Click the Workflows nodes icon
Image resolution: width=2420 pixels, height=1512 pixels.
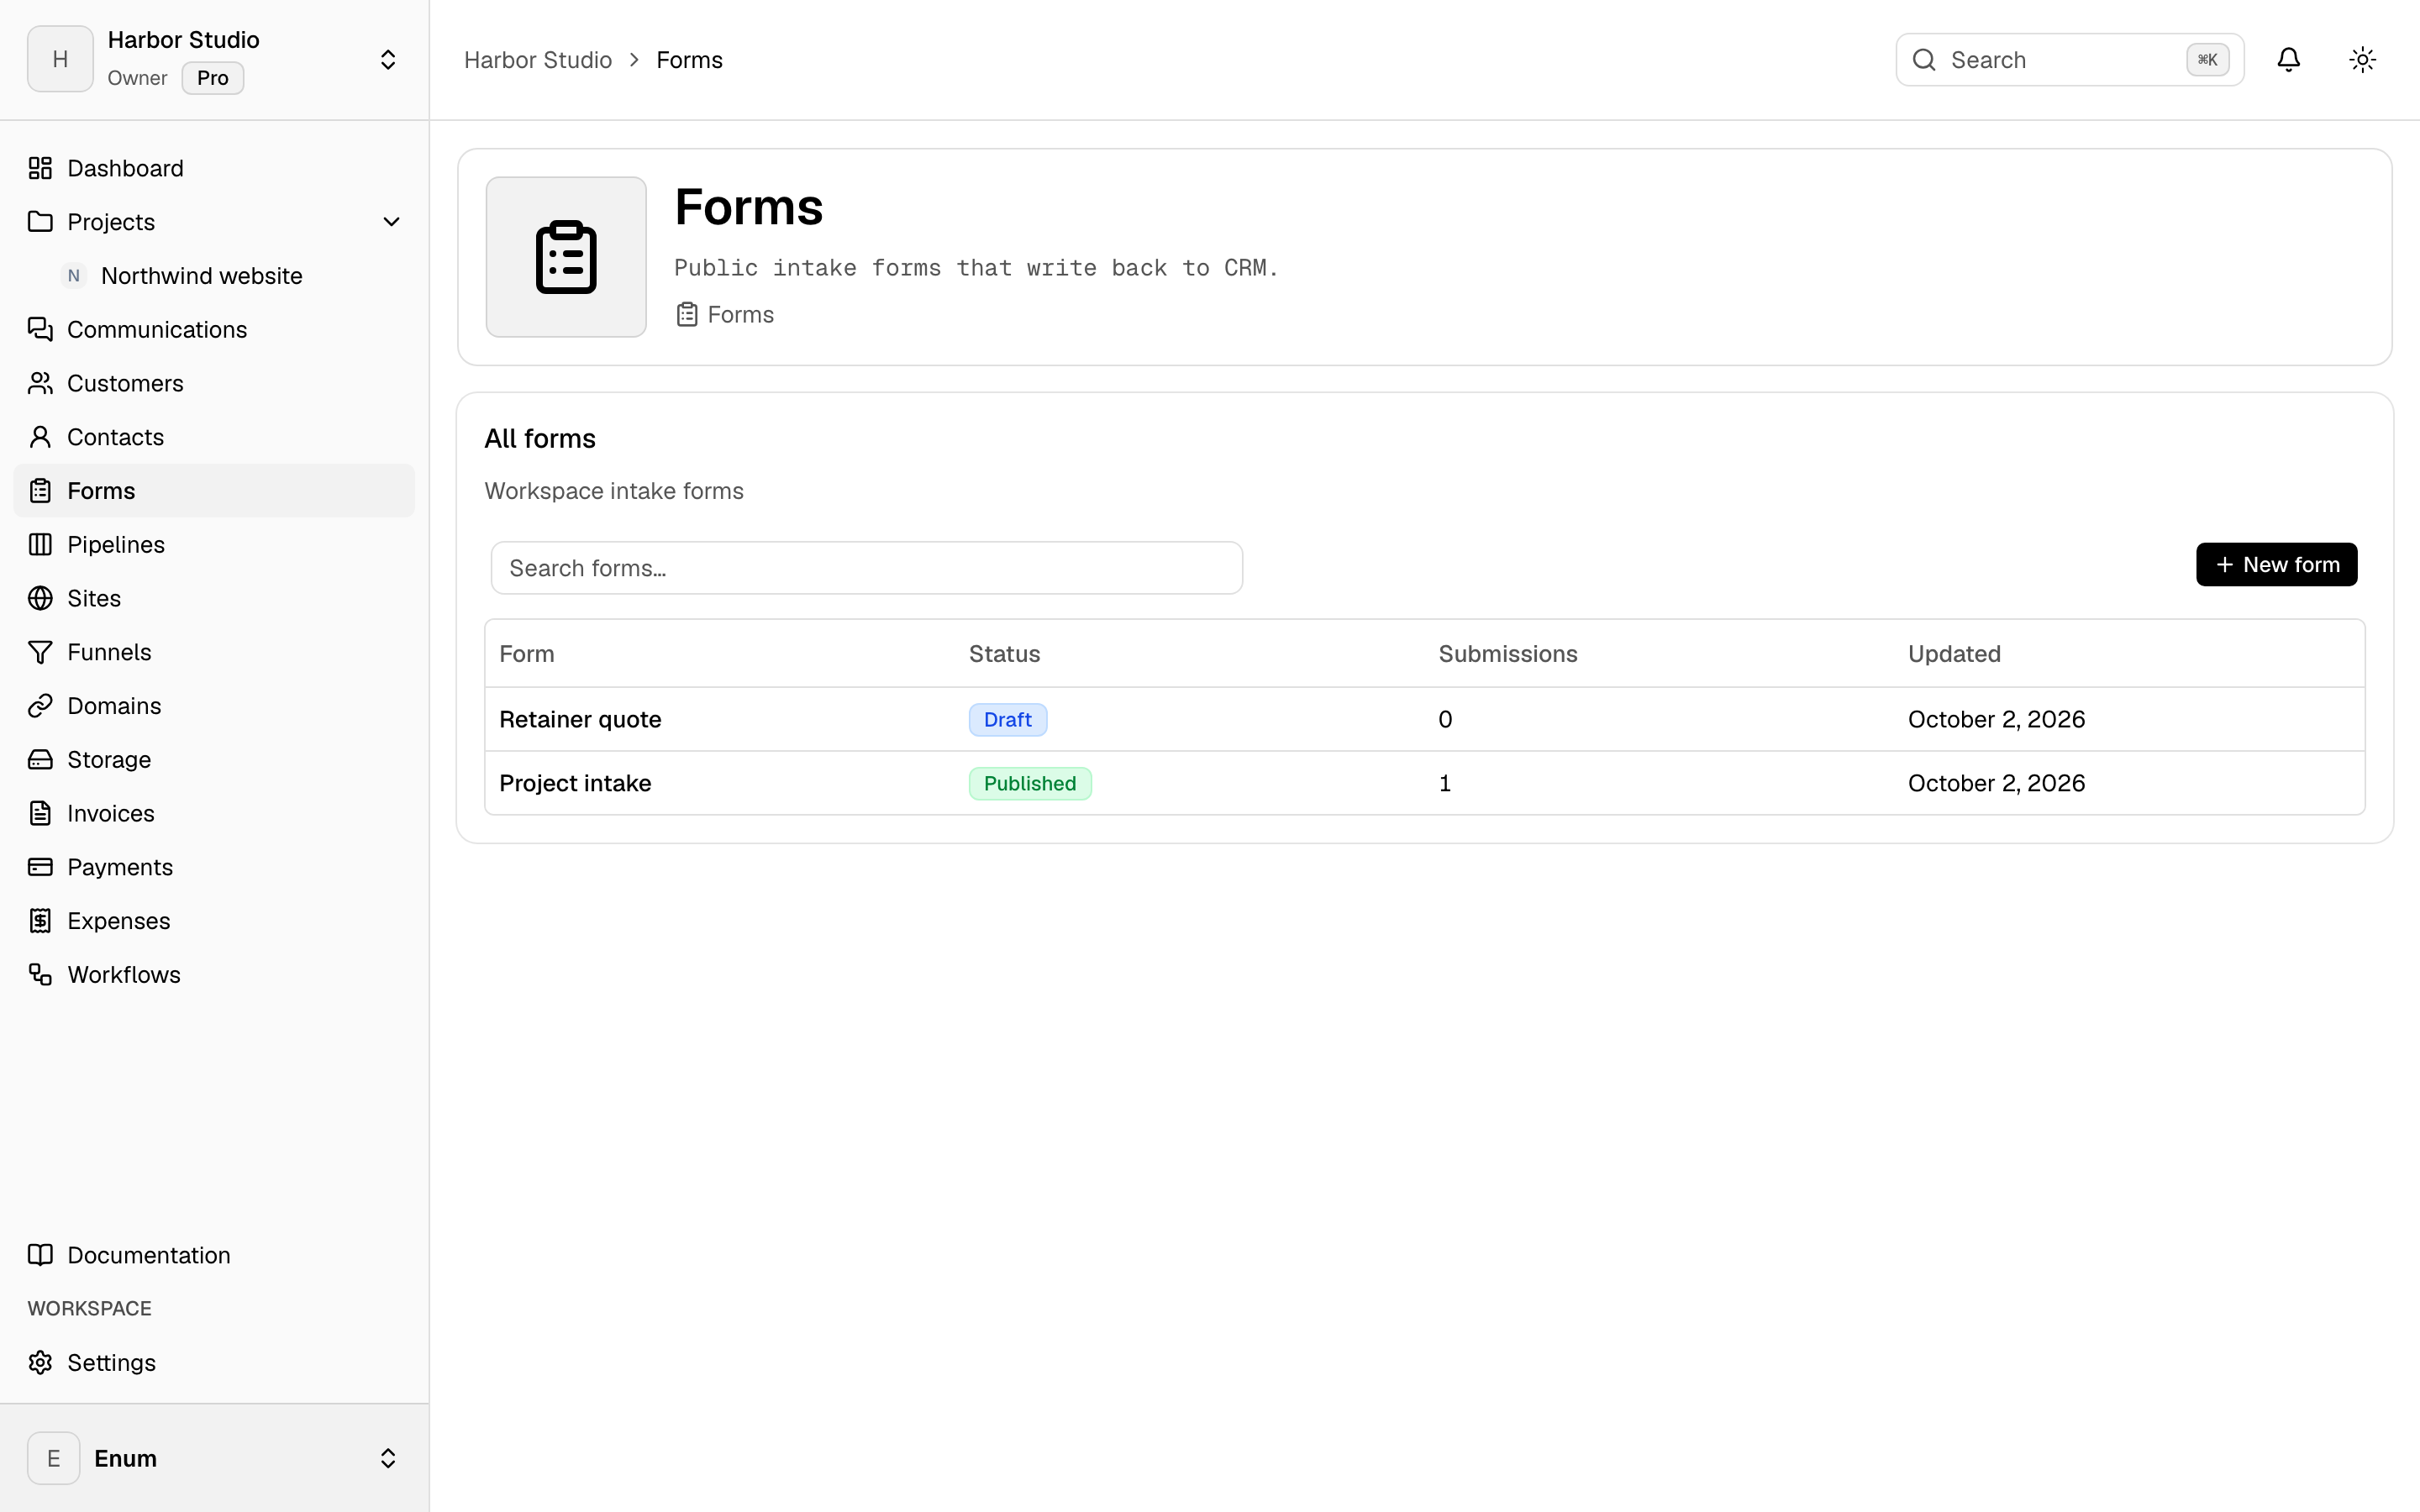point(40,975)
